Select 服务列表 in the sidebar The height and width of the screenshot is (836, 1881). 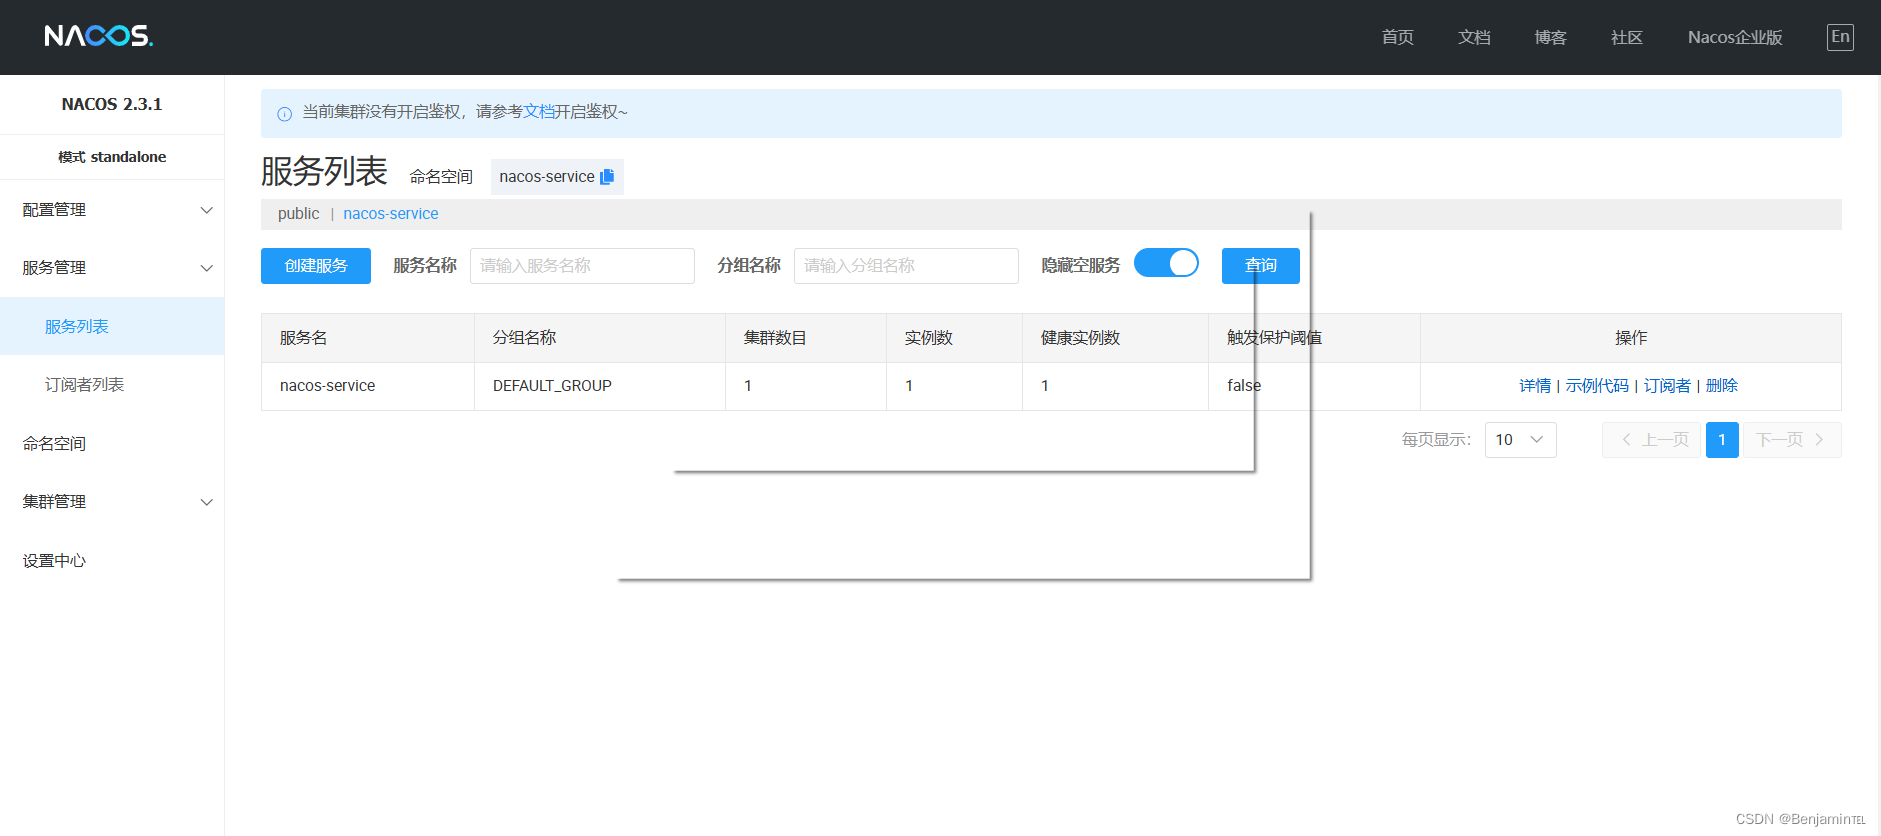112,326
